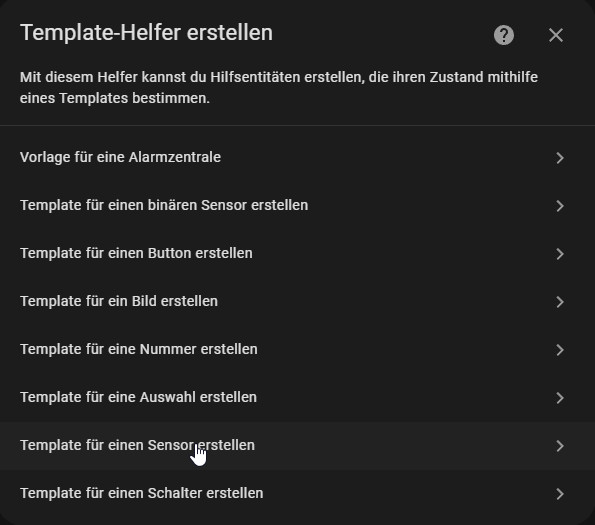Image resolution: width=595 pixels, height=525 pixels.
Task: Choose Template für einen binären Sensor erstellen
Action: [298, 206]
